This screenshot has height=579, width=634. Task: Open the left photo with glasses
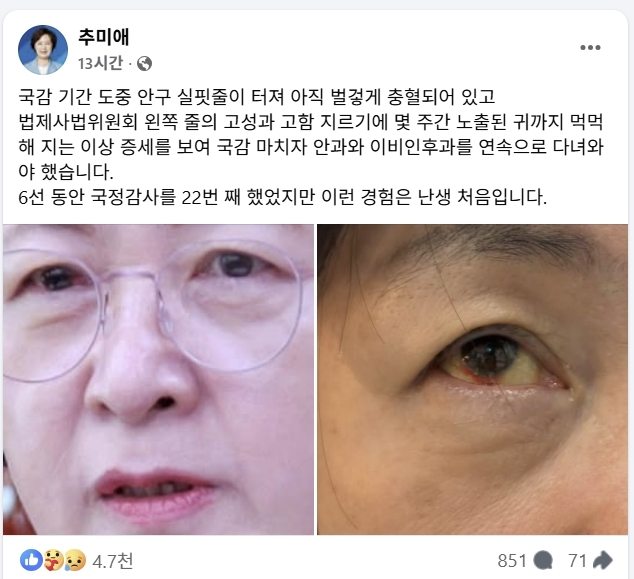[x=158, y=379]
